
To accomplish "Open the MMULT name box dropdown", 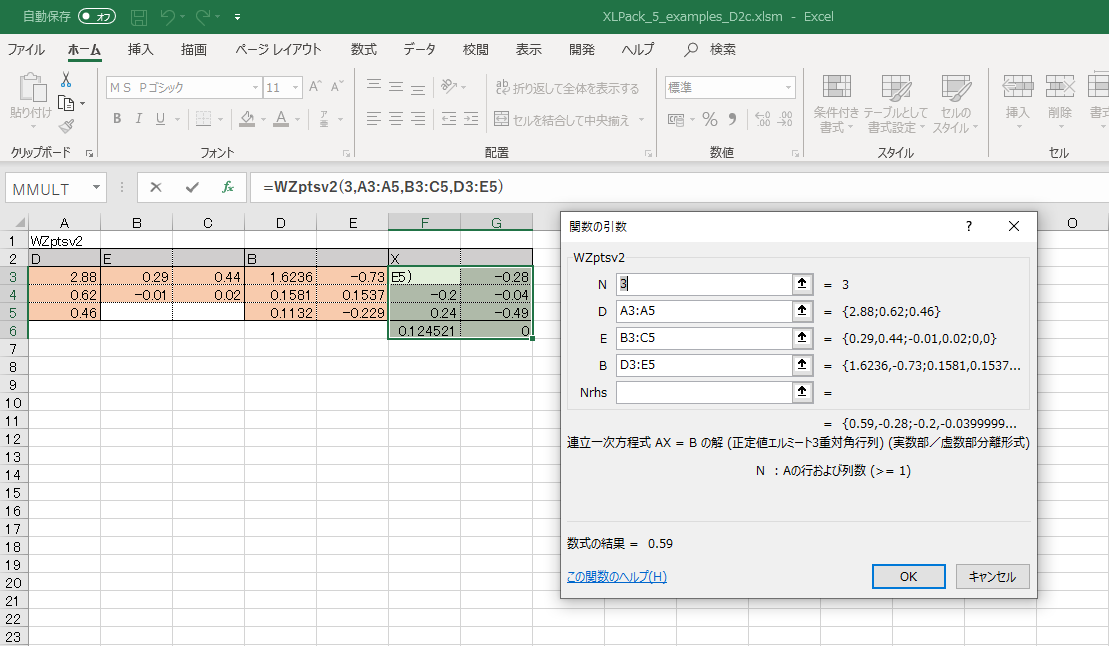I will [x=97, y=187].
